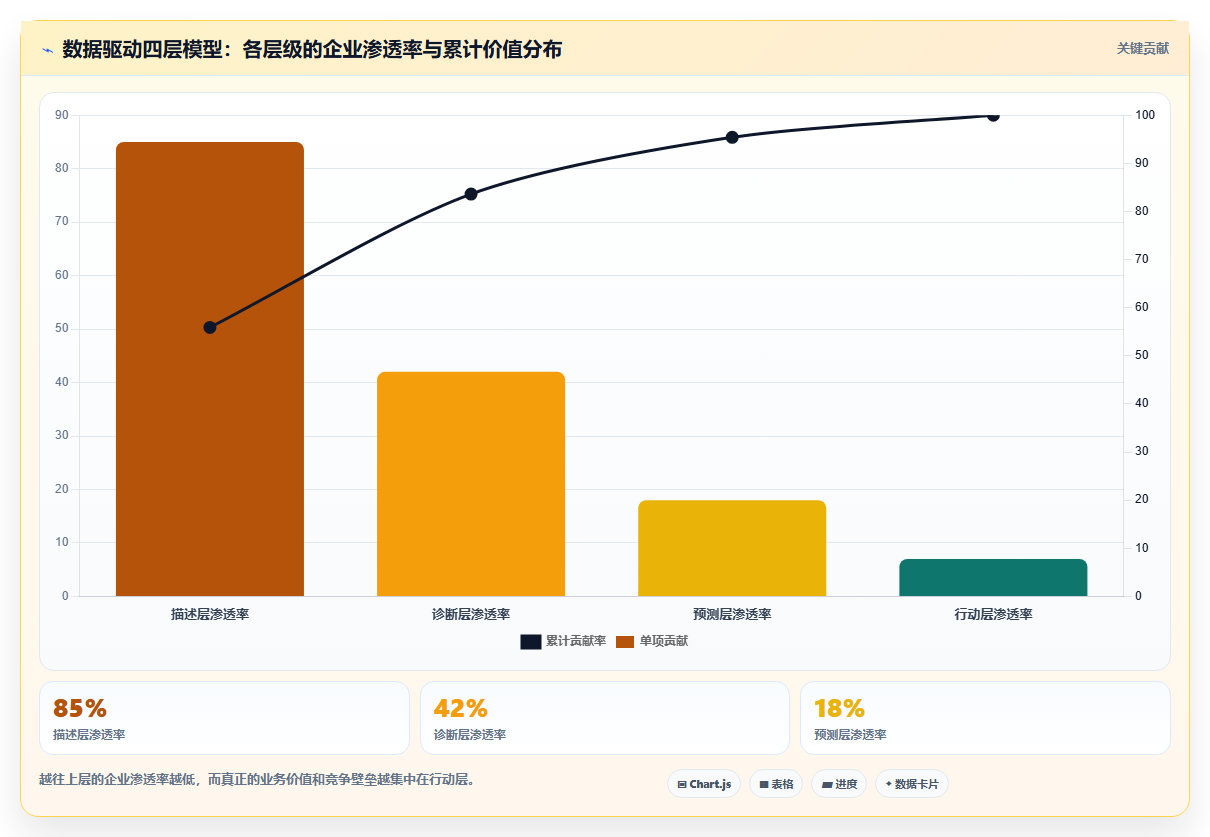Viewport: 1210px width, 837px height.
Task: Select the yellow 预测层渗透率 bar
Action: tap(732, 548)
